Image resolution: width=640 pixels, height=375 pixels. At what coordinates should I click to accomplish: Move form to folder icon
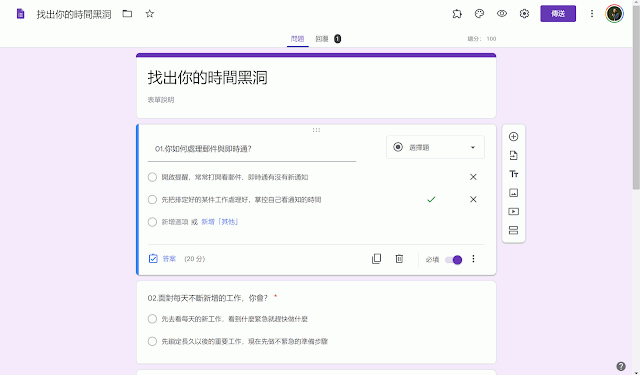click(x=127, y=14)
